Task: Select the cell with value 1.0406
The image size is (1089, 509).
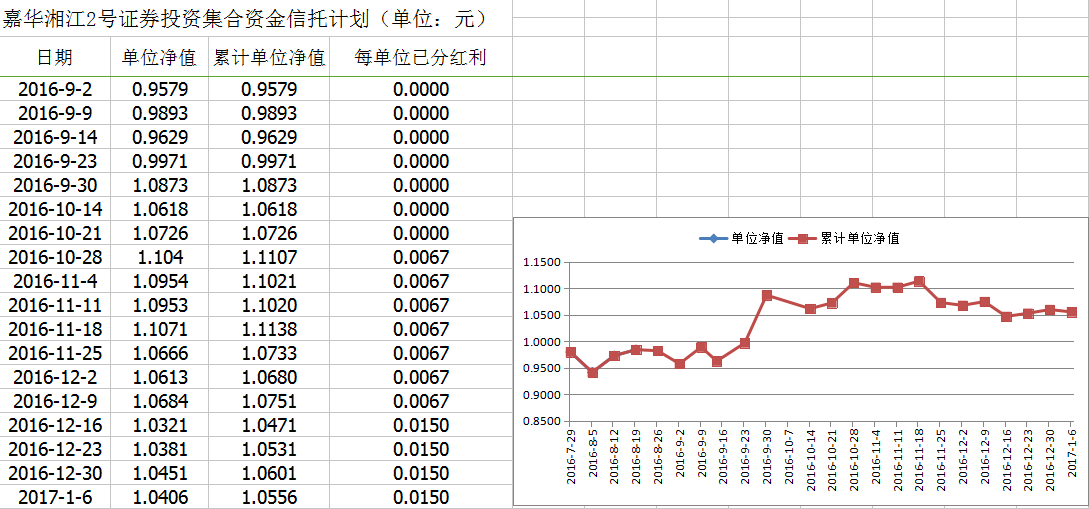Action: point(159,497)
